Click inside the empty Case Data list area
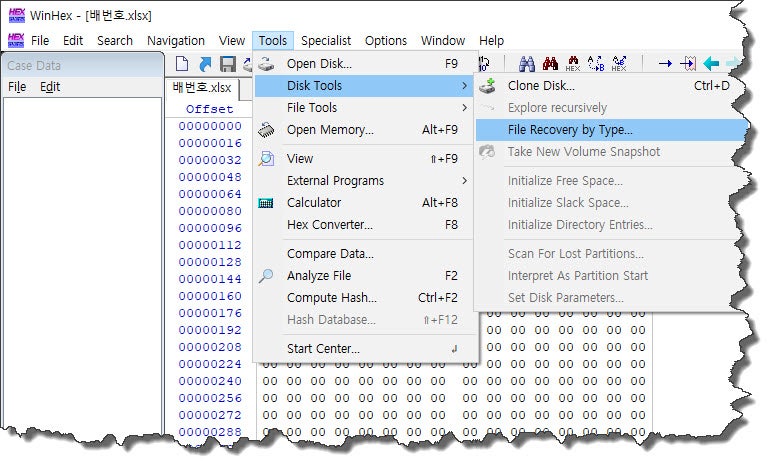The image size is (775, 470). point(83,262)
